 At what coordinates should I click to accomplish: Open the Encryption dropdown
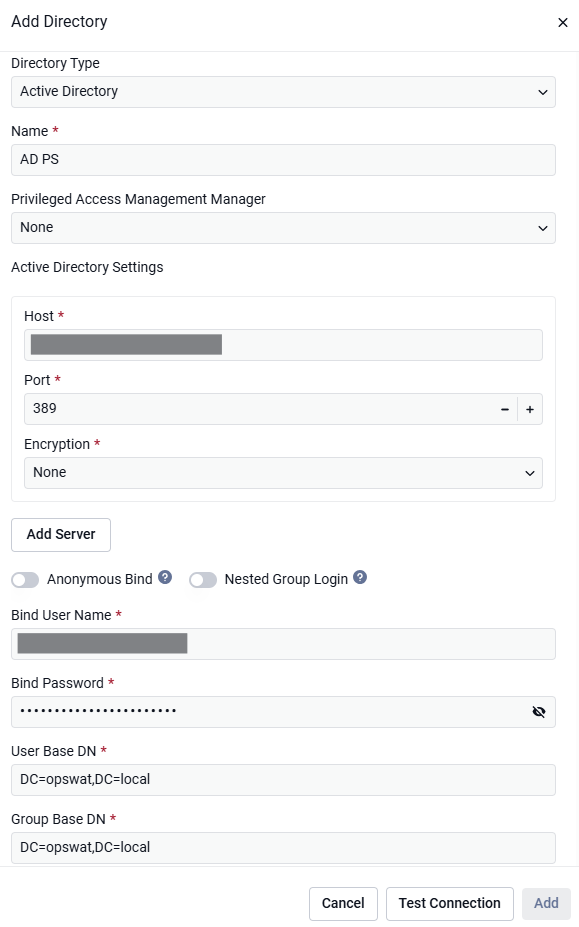click(283, 473)
